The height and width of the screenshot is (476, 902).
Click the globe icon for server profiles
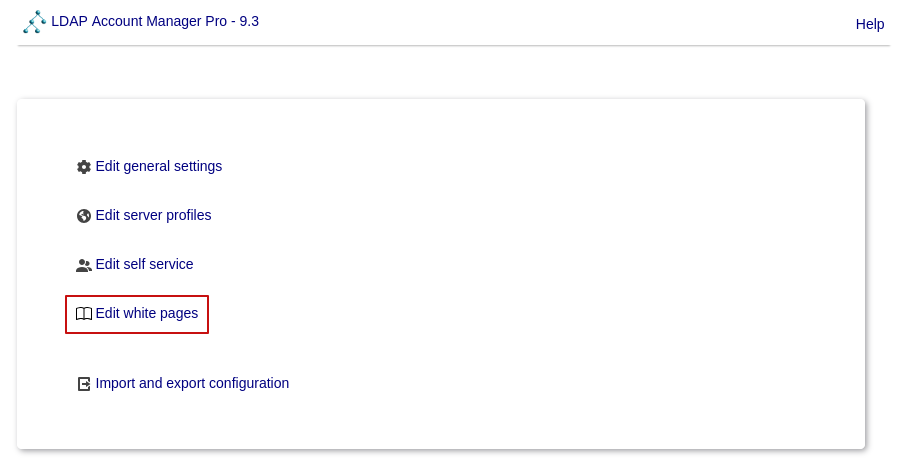tap(84, 216)
